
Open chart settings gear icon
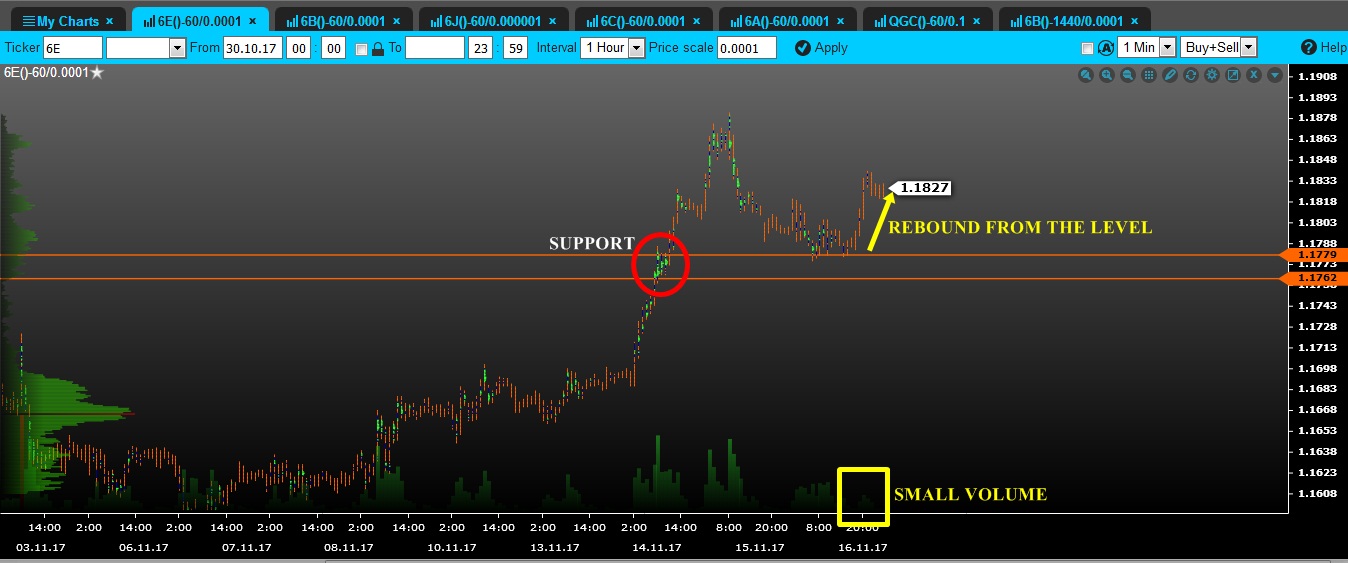point(1212,75)
